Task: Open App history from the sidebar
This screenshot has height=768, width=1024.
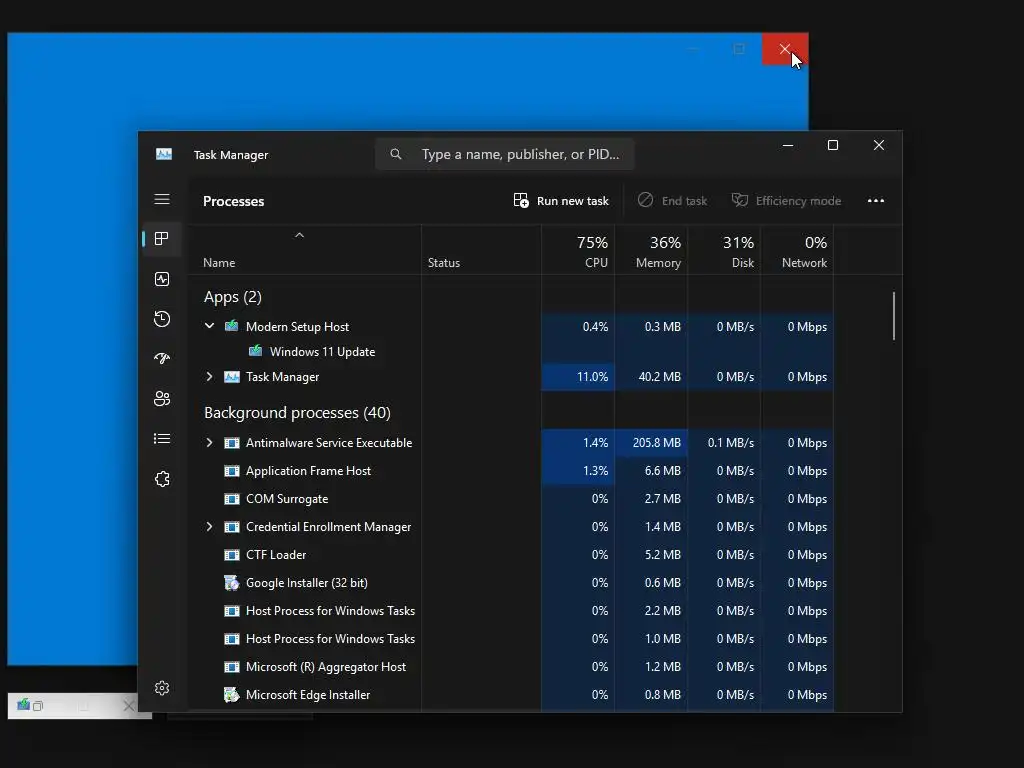Action: tap(162, 319)
